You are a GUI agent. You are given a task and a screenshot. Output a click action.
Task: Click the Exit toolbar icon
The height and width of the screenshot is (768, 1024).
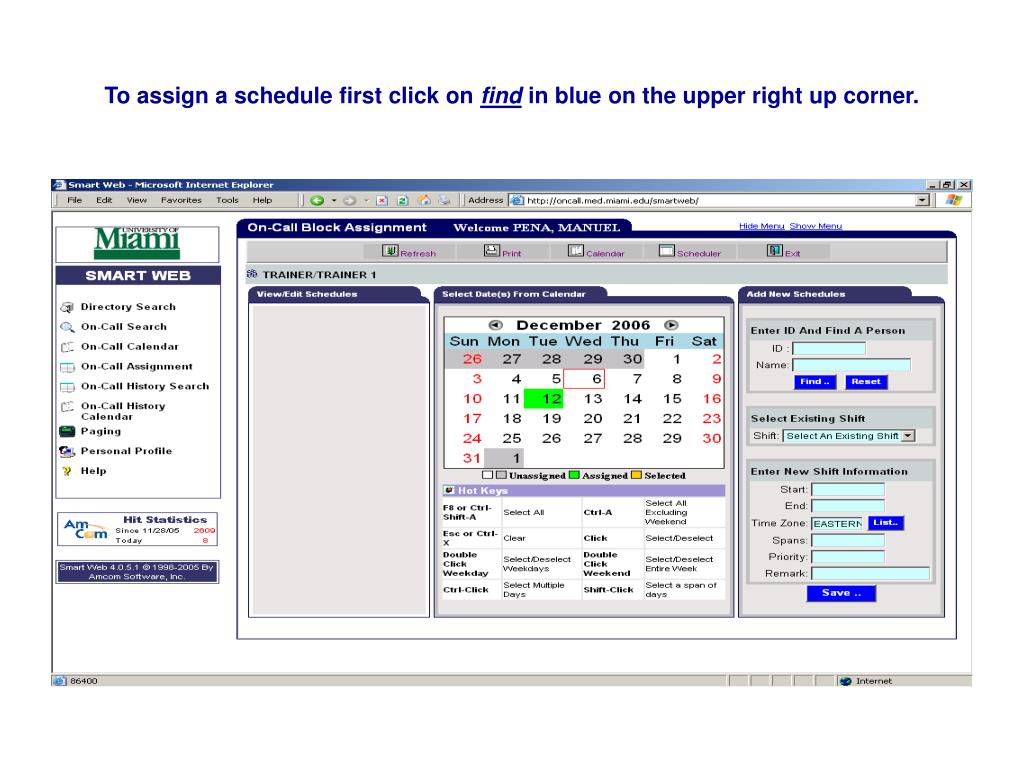pyautogui.click(x=775, y=250)
